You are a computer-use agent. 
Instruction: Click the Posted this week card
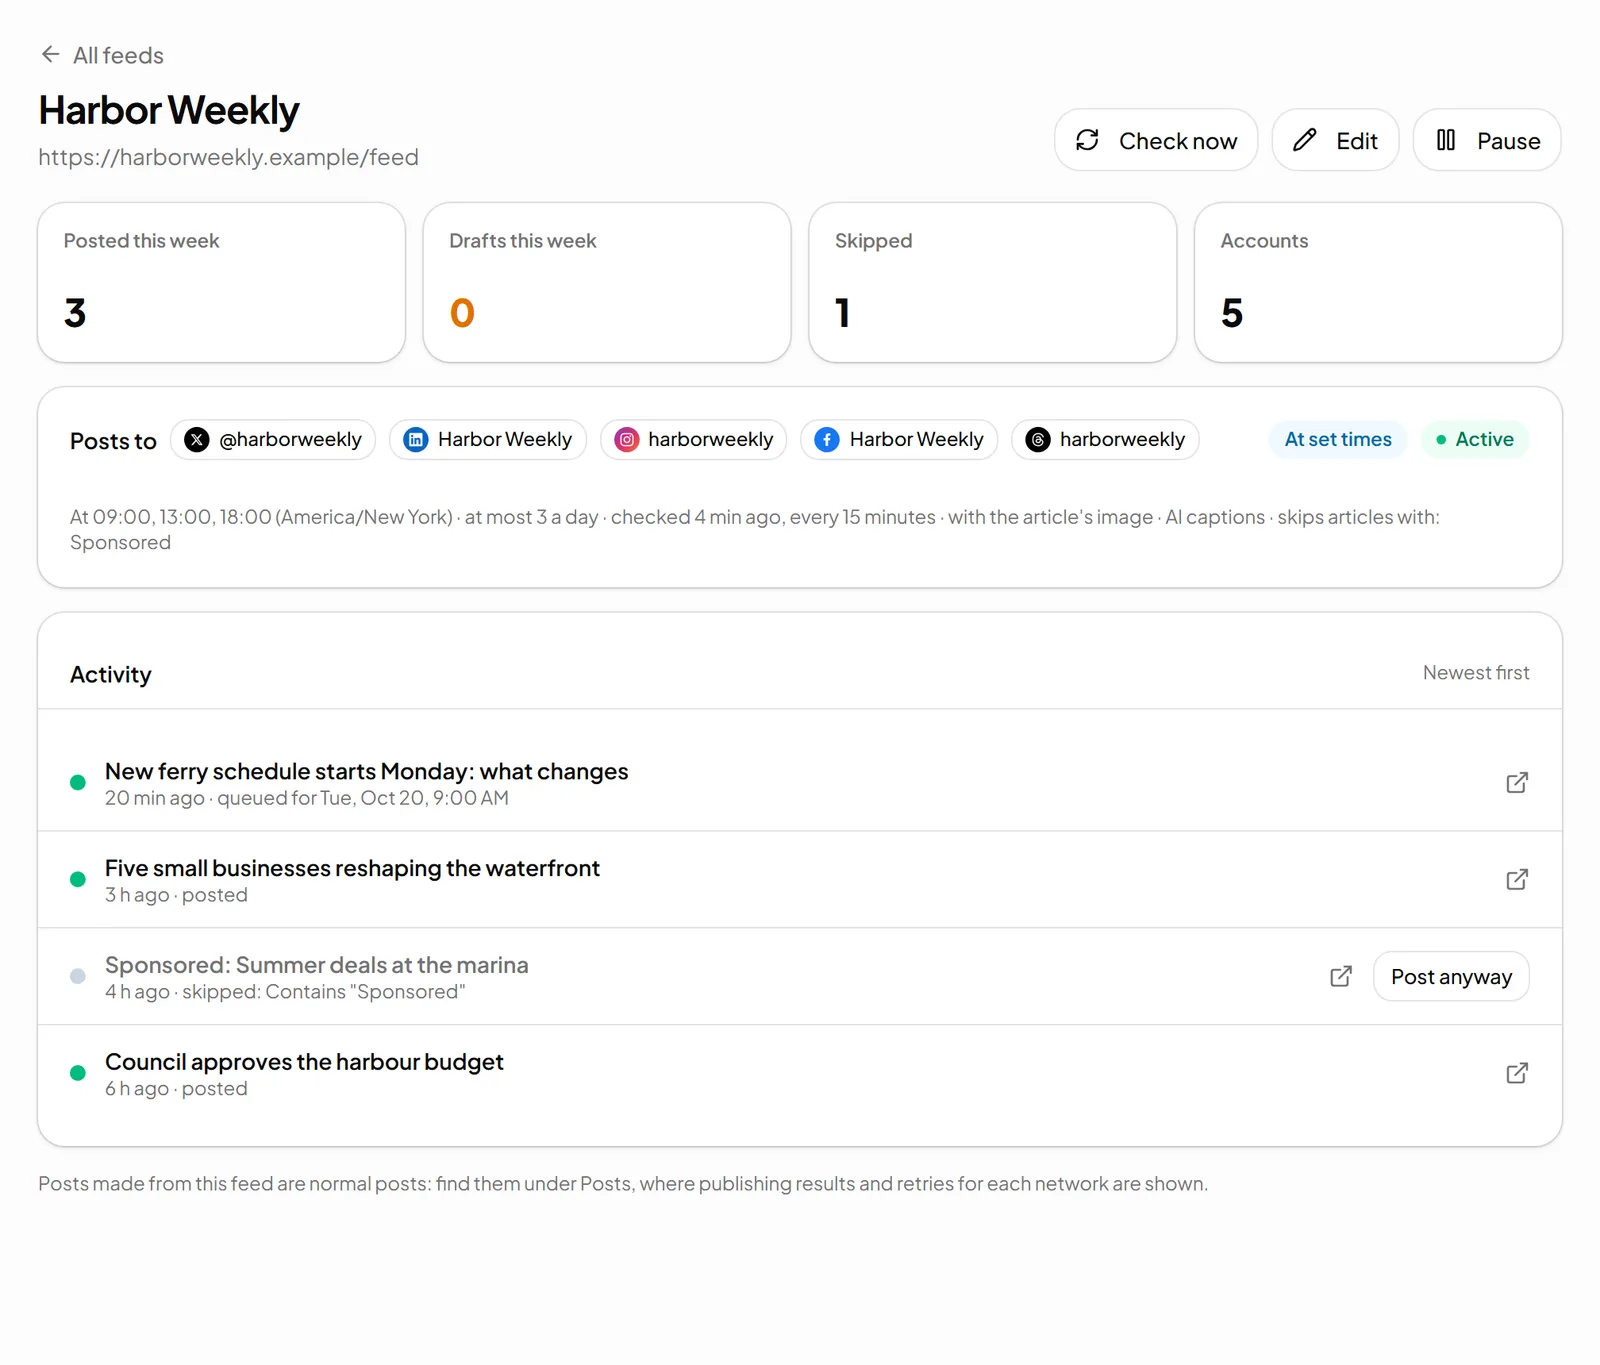pyautogui.click(x=221, y=283)
